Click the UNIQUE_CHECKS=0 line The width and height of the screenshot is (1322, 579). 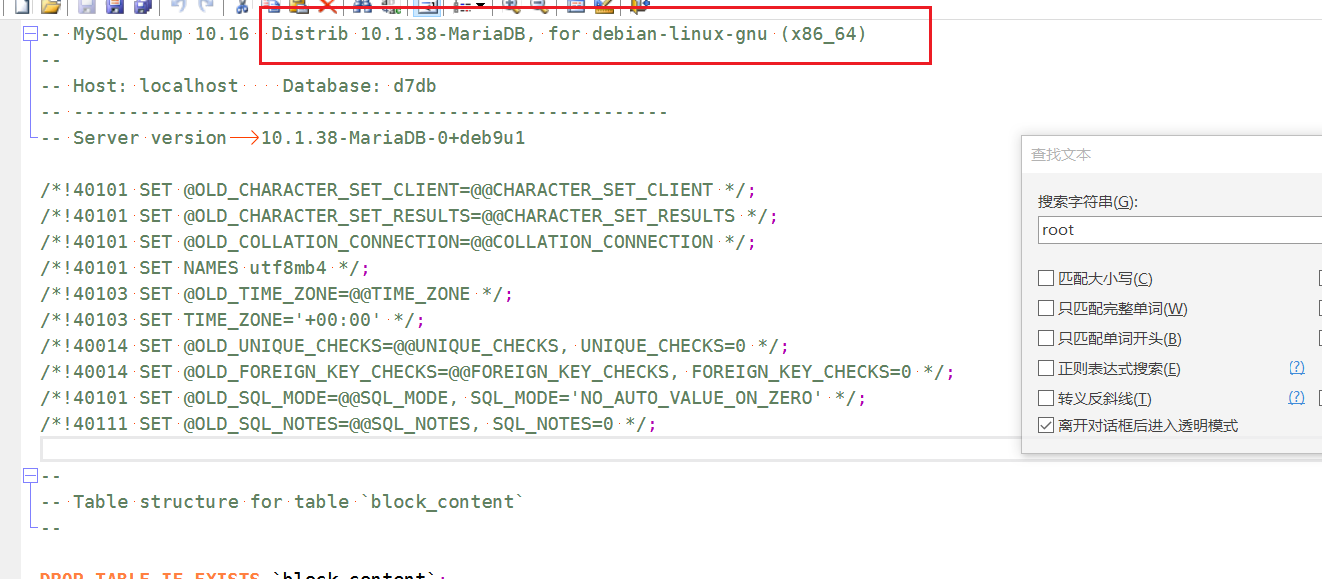[x=415, y=346]
